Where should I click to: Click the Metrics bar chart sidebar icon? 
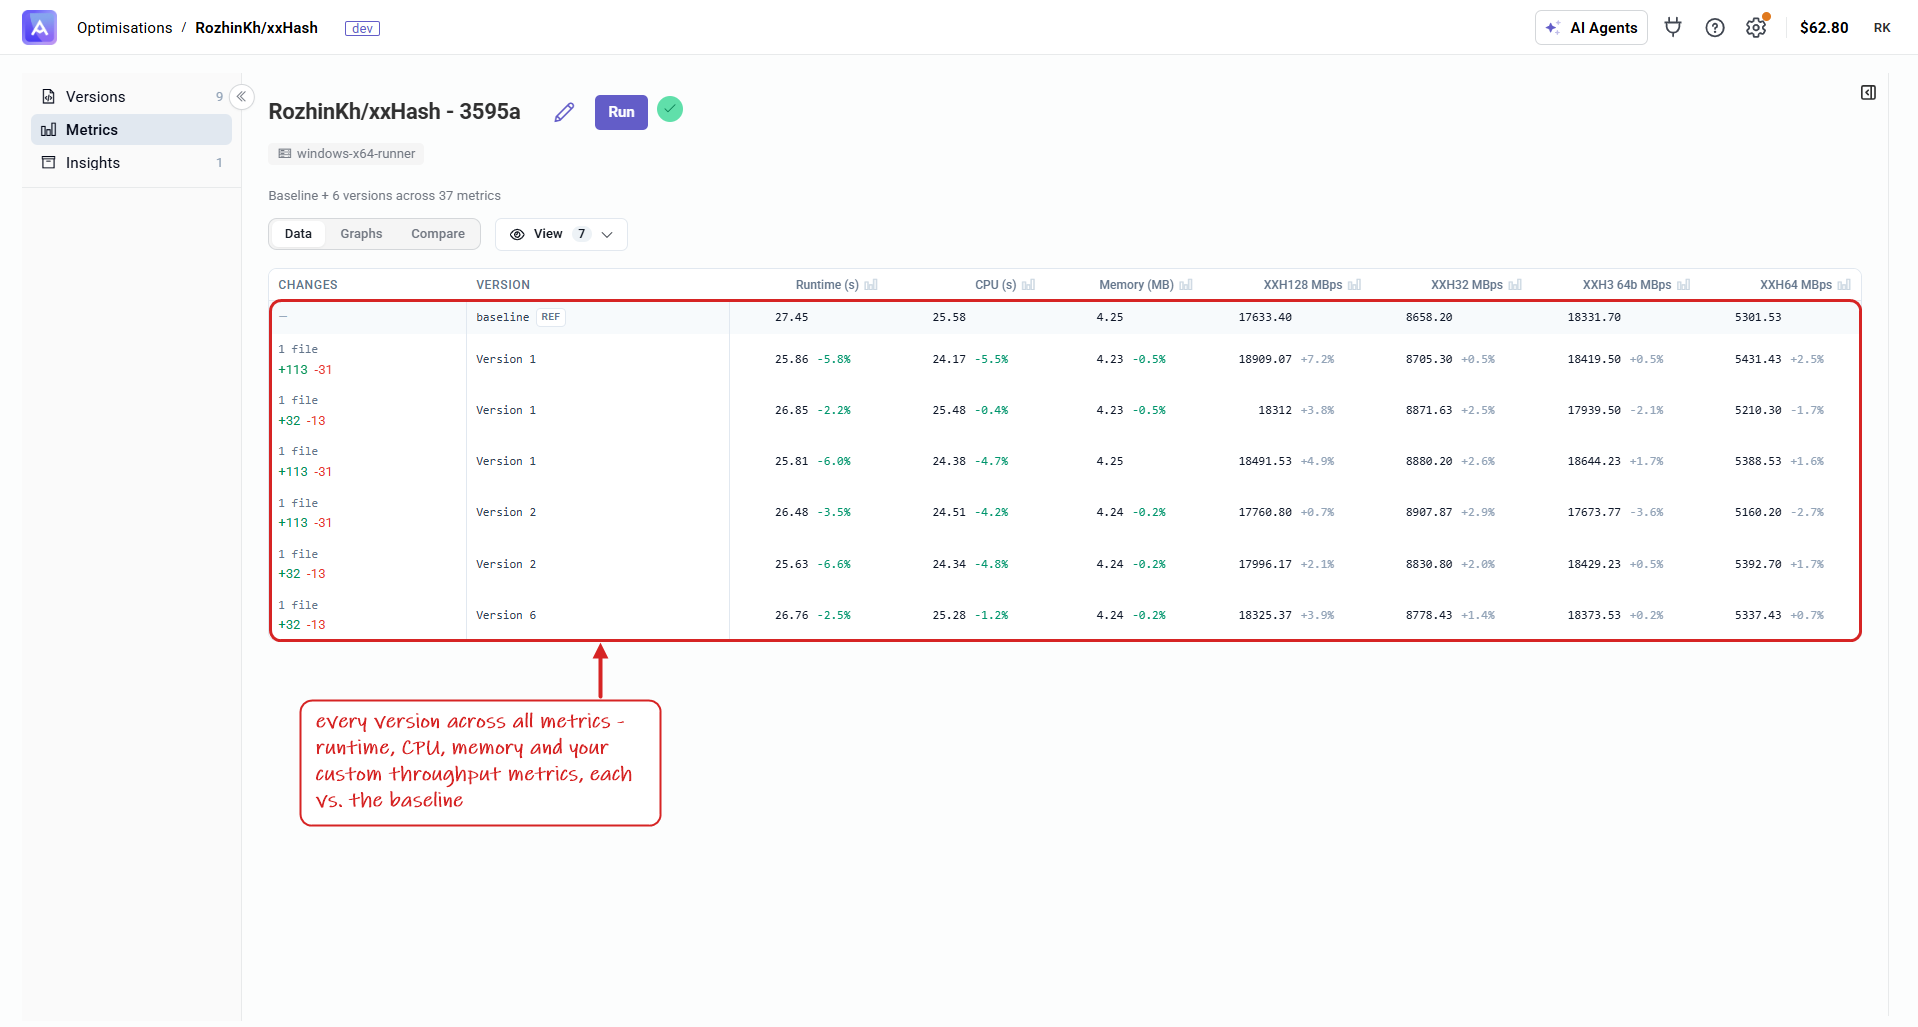(x=48, y=130)
